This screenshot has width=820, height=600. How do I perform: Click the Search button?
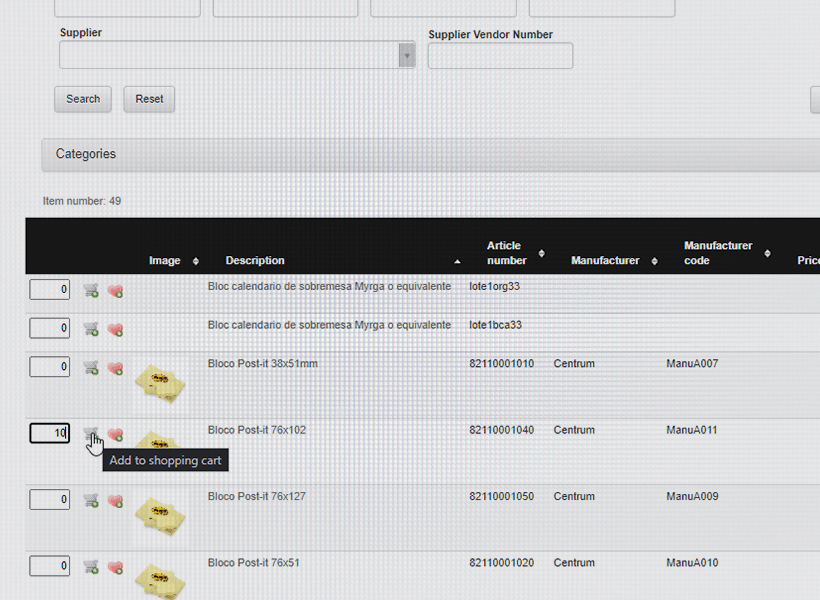click(x=83, y=99)
